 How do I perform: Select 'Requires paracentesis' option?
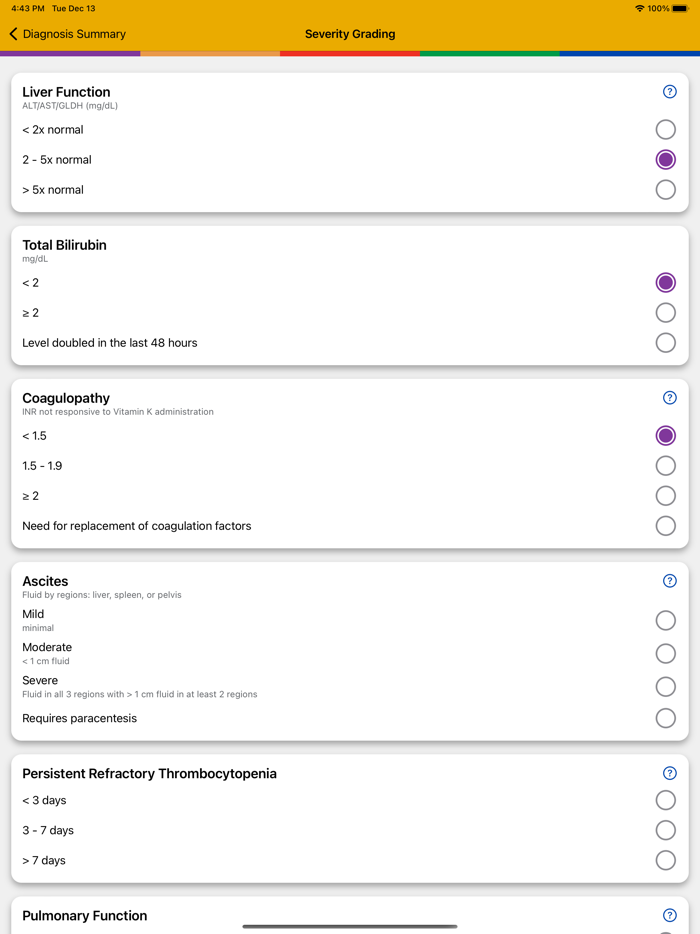coord(665,717)
